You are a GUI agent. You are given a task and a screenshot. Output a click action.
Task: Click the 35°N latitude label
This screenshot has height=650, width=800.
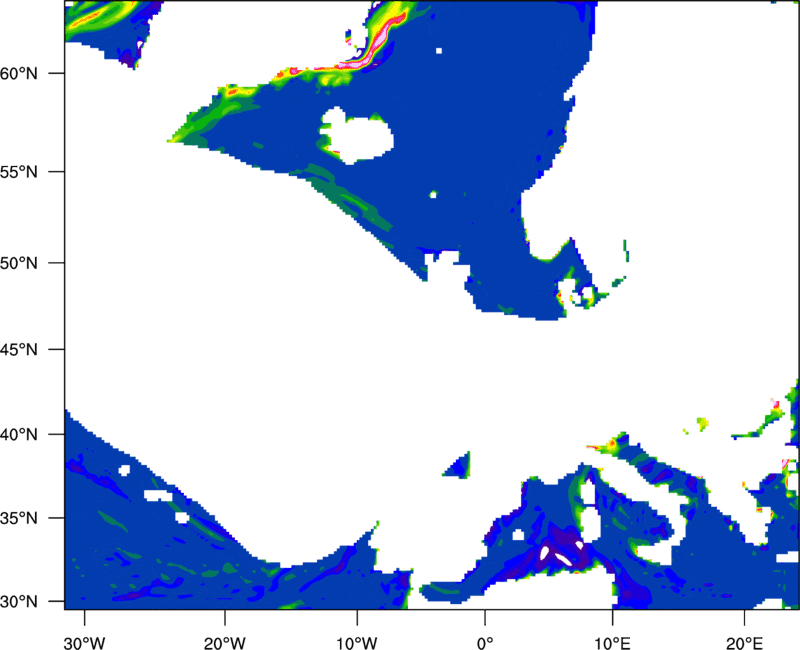[x=19, y=518]
